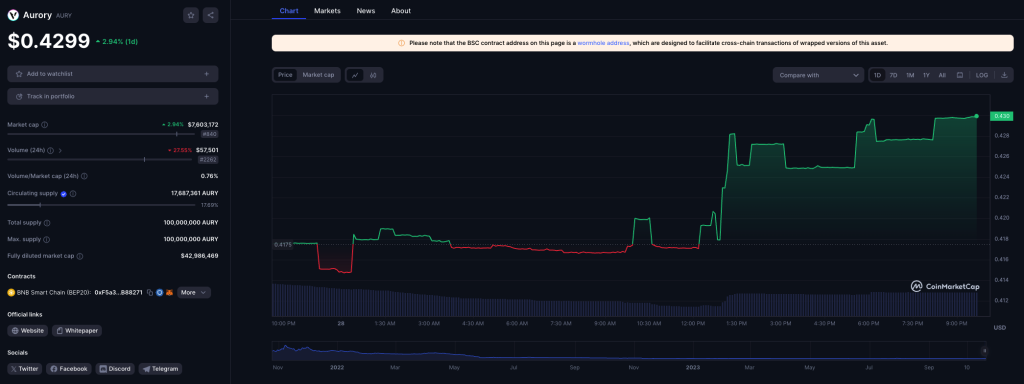Click the verified badge beside Circulating supply
1024x384 pixels.
pyautogui.click(x=63, y=193)
